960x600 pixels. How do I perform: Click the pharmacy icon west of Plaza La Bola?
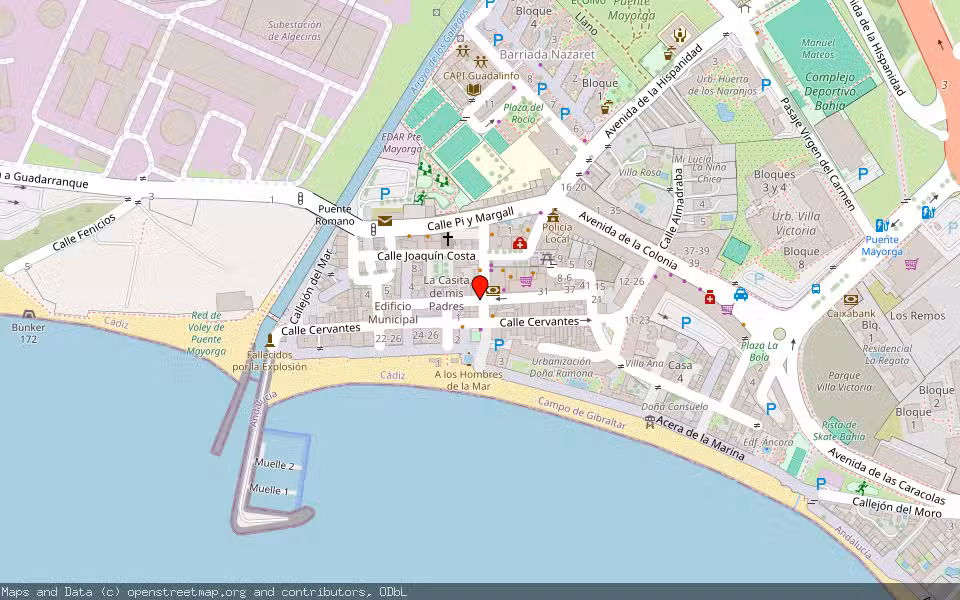(709, 297)
